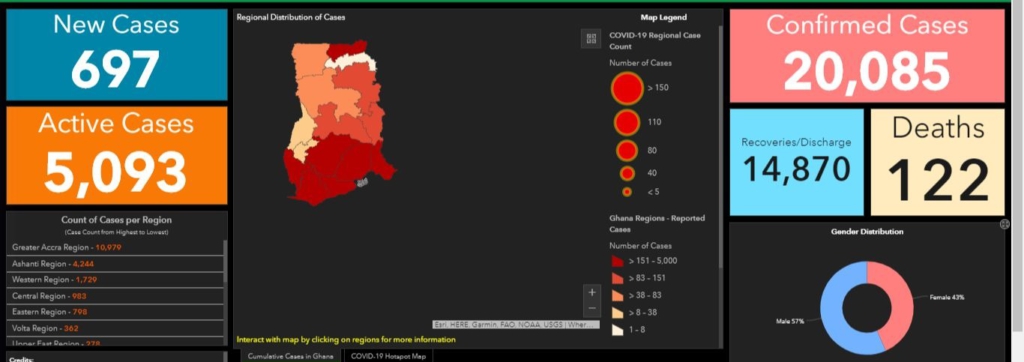1024x362 pixels.
Task: Open the basemap gallery grid icon
Action: click(x=591, y=39)
